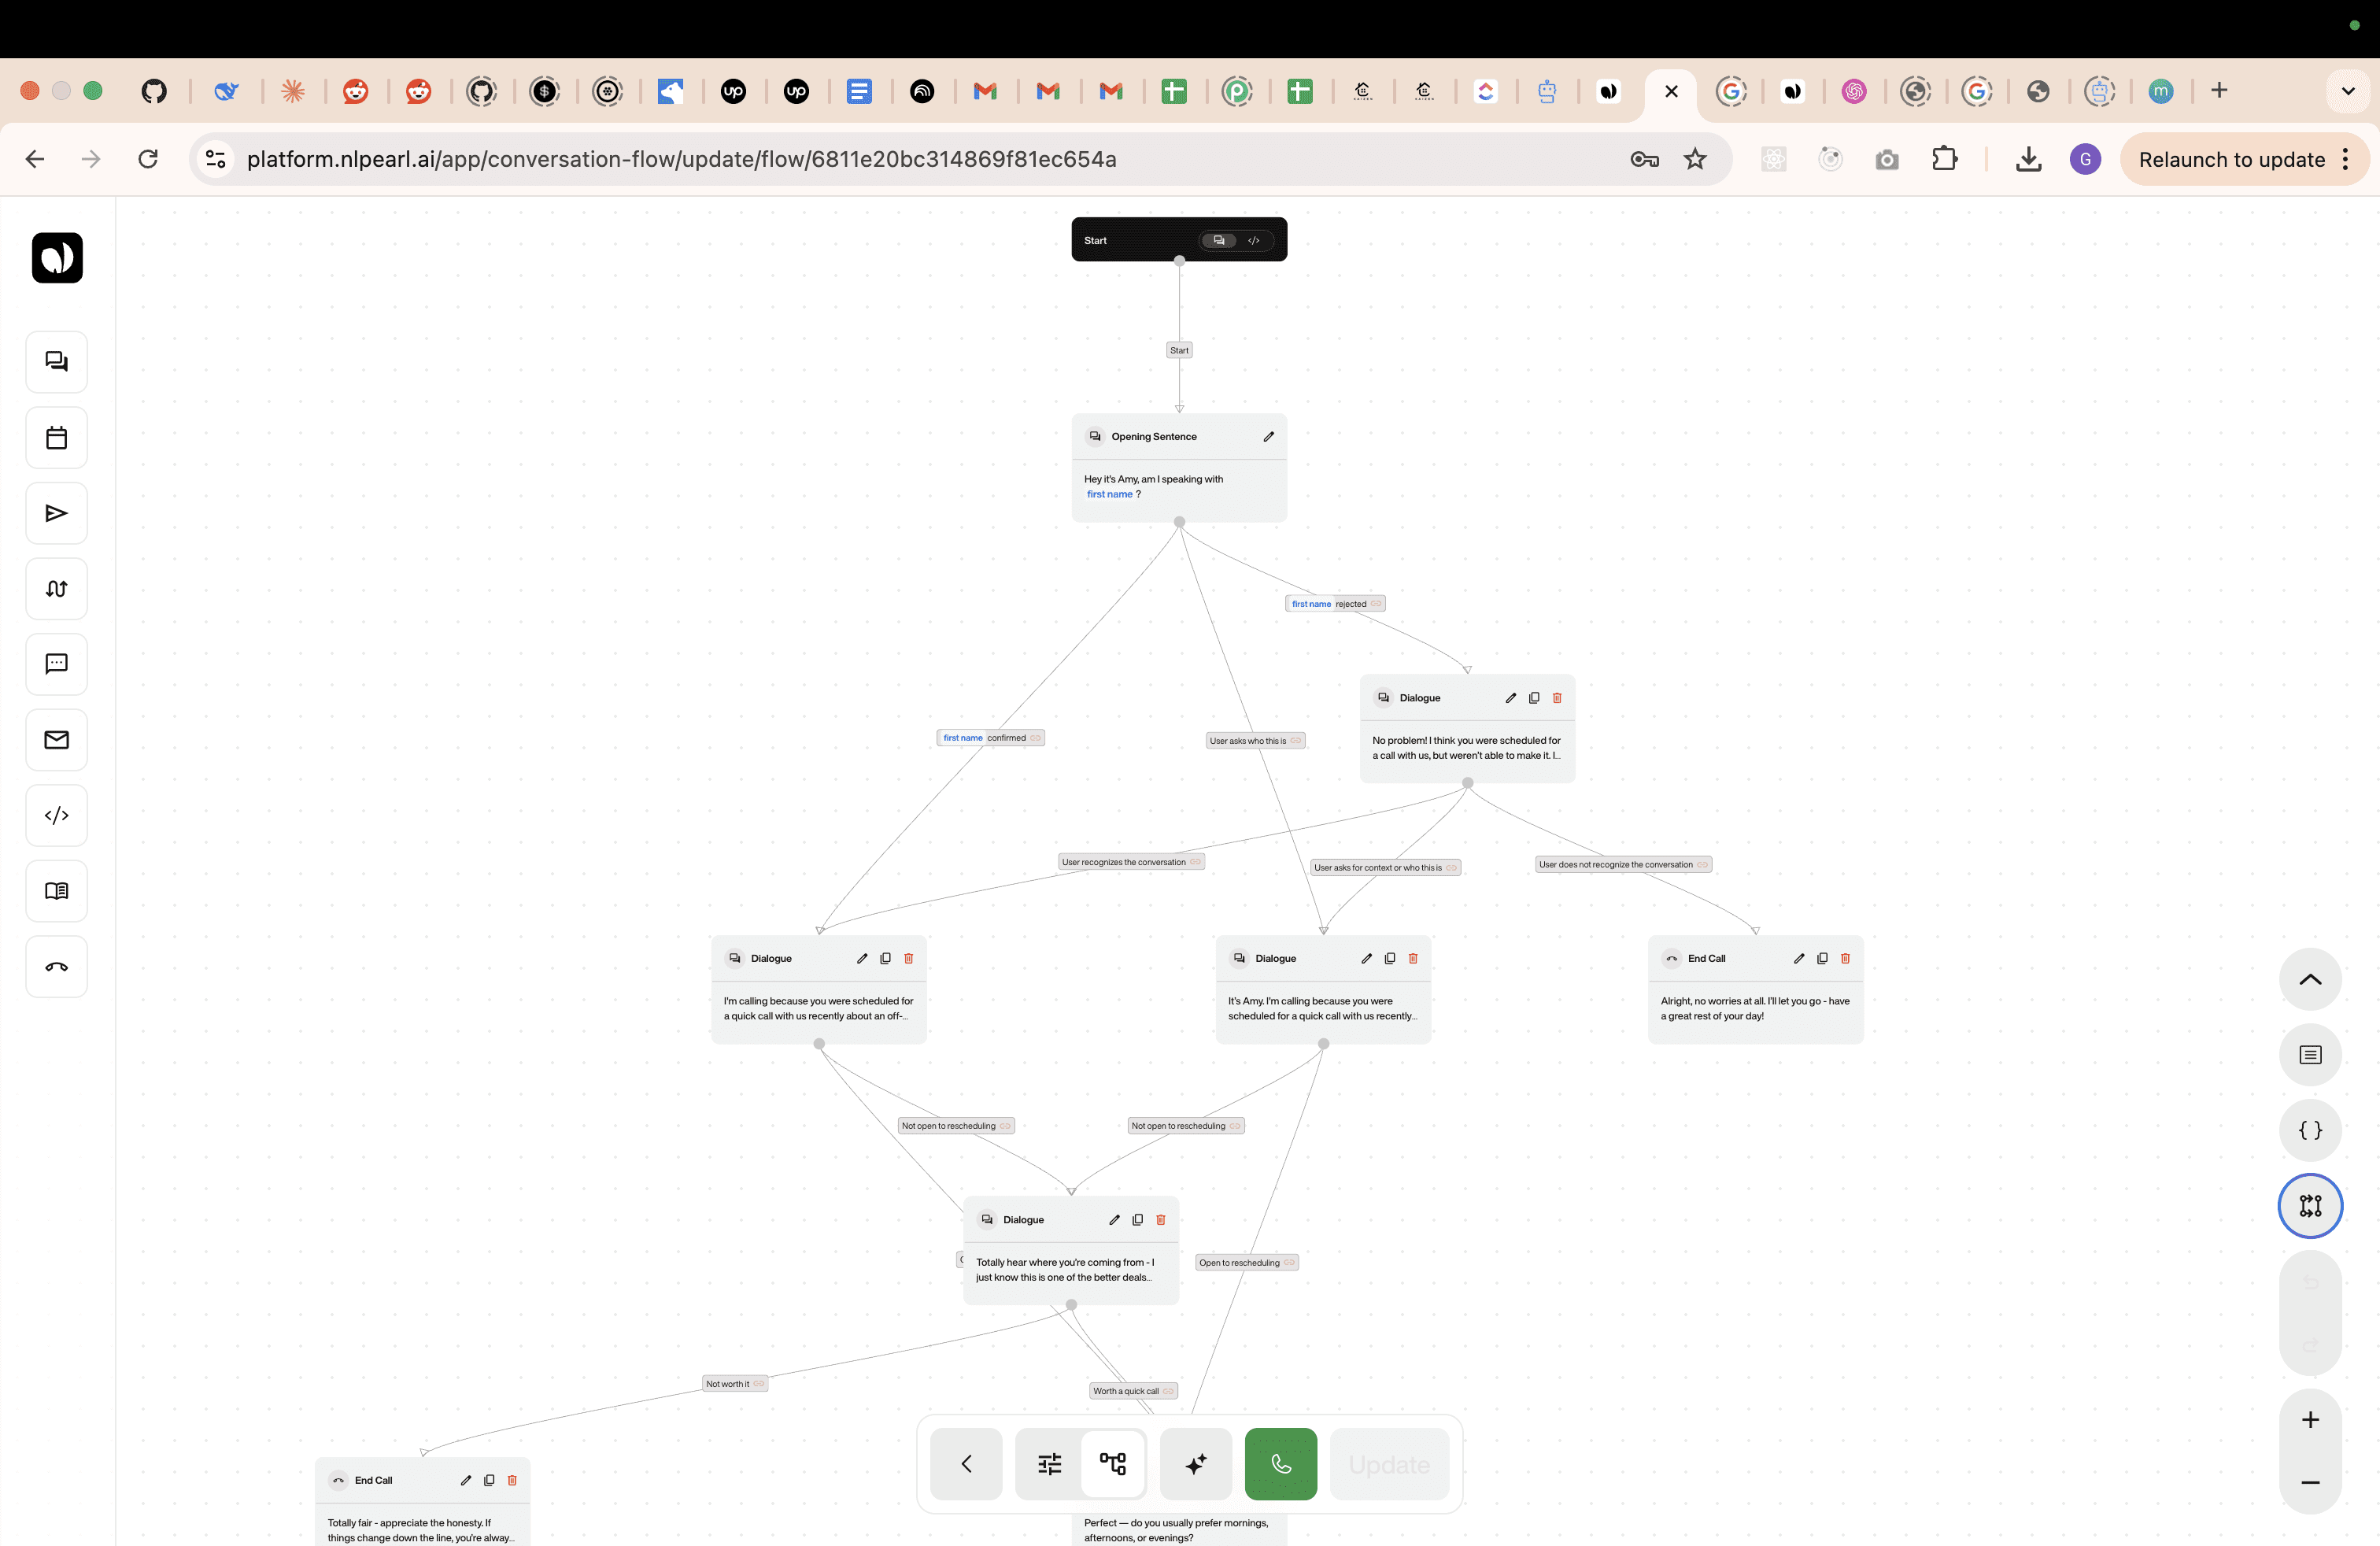Click the green test call button
The width and height of the screenshot is (2380, 1546).
click(x=1280, y=1464)
